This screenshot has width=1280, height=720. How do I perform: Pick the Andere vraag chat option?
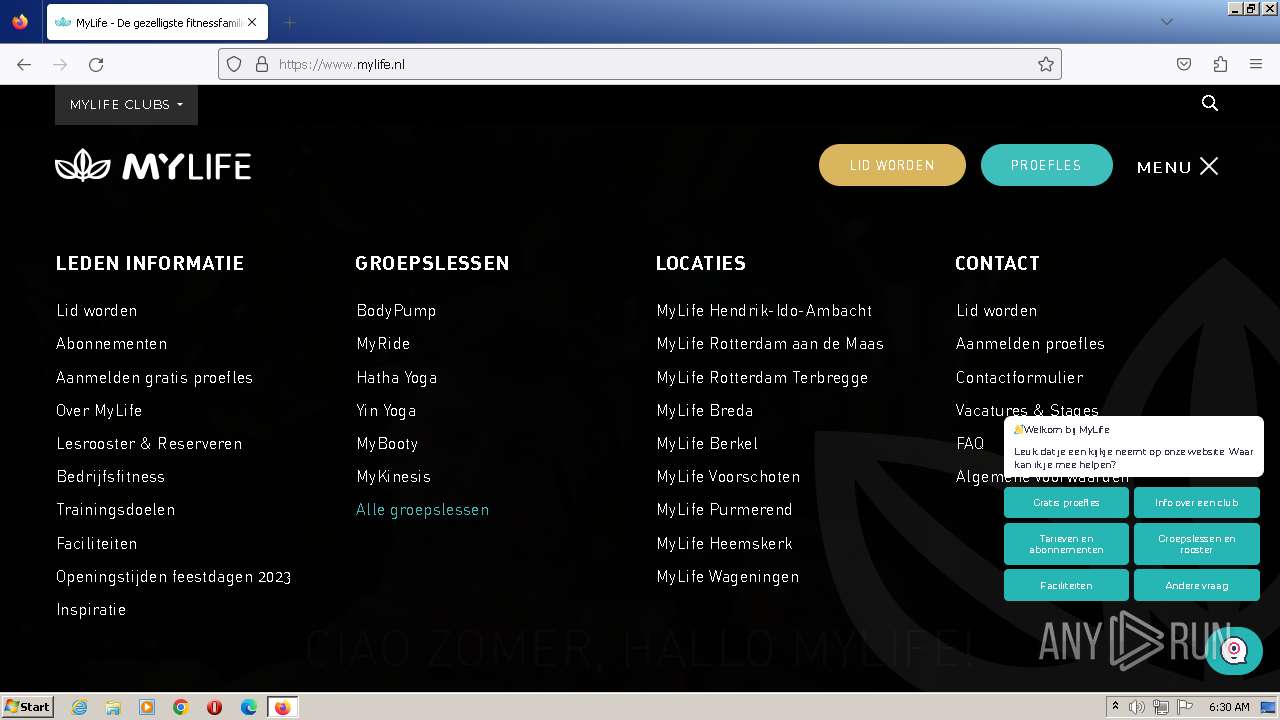[1196, 585]
